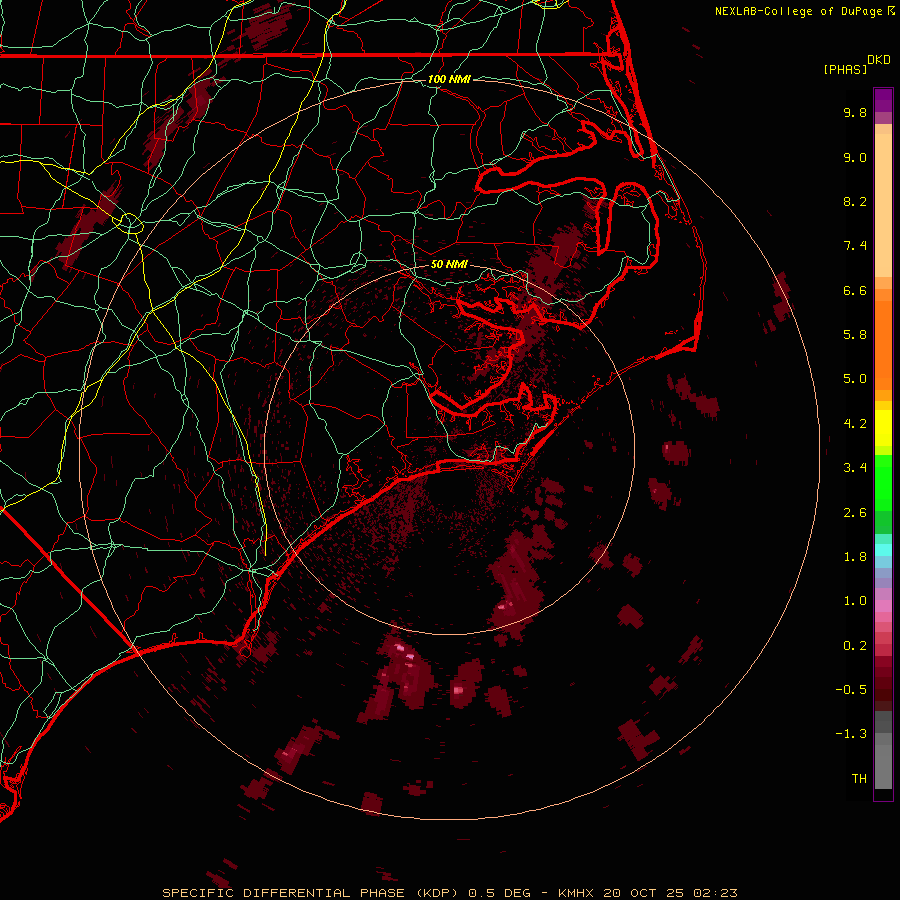Click the orange segment of the color bar
The image size is (900, 900).
pos(883,346)
